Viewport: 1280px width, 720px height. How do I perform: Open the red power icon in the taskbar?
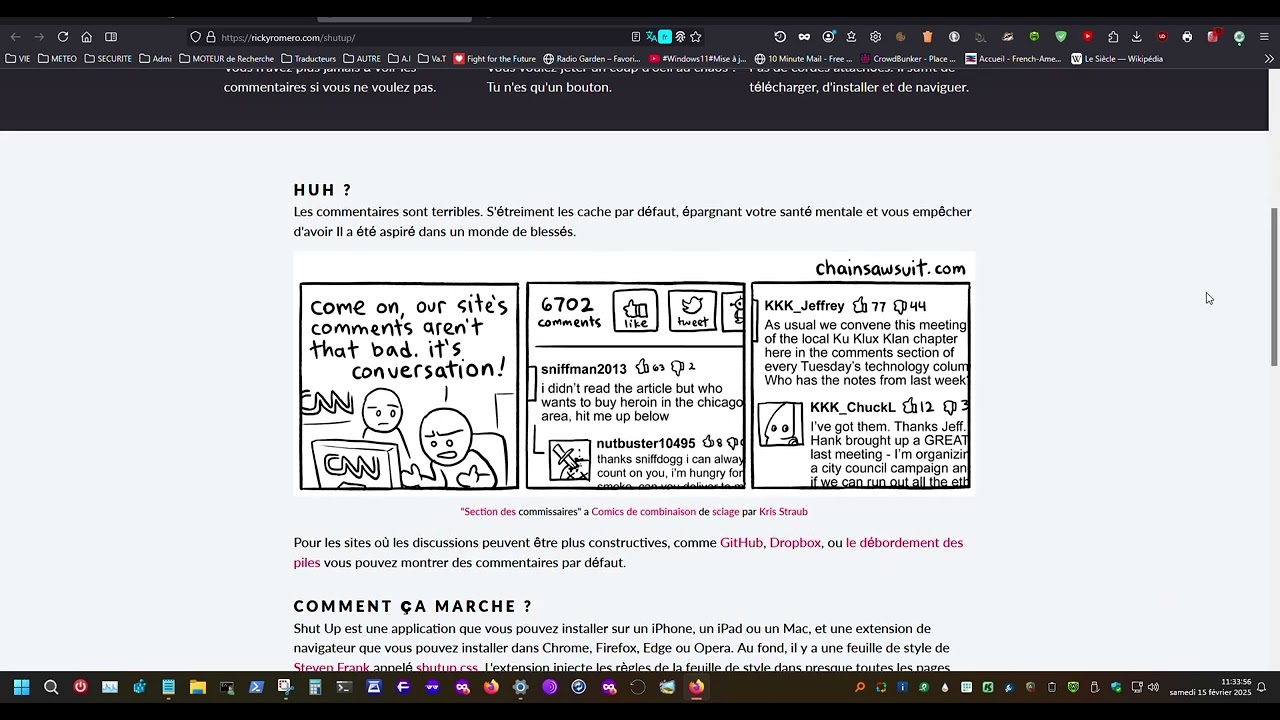[80, 687]
